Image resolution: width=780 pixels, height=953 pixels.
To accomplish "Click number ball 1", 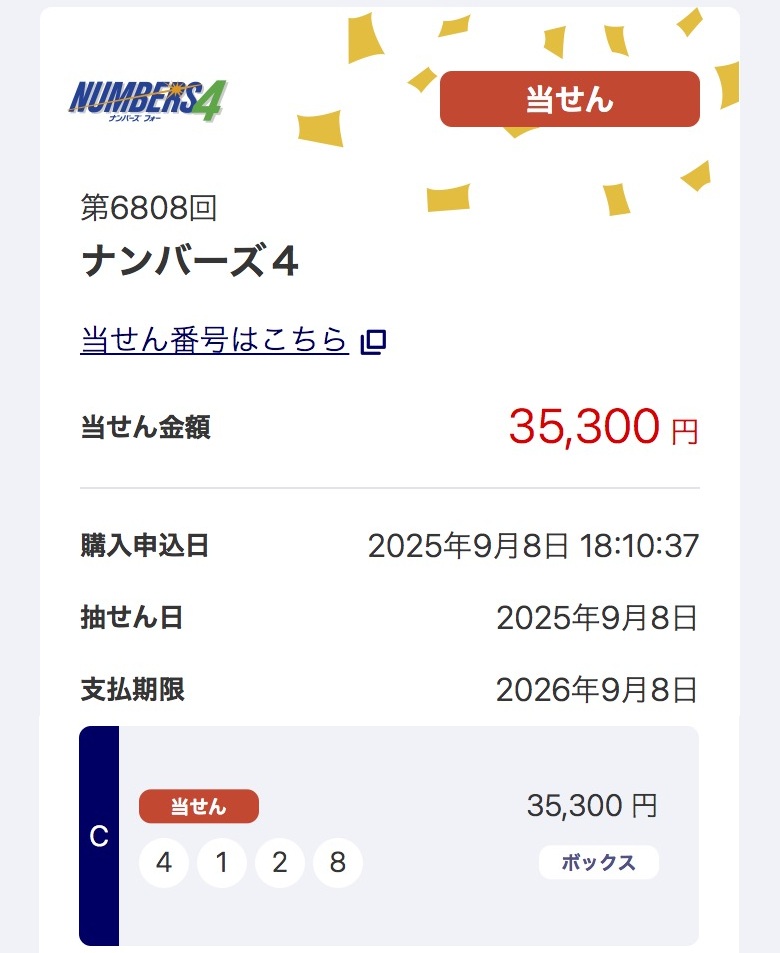I will pyautogui.click(x=222, y=862).
